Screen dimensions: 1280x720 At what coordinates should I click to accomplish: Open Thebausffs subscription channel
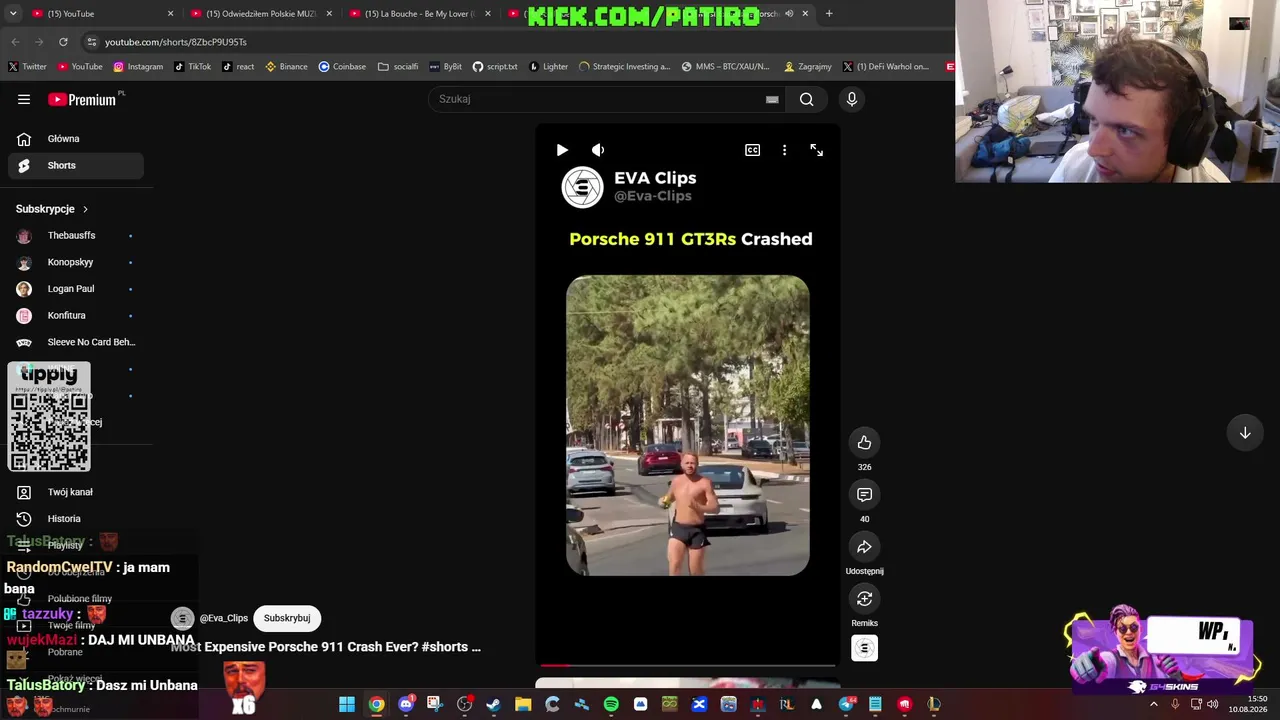click(x=76, y=235)
